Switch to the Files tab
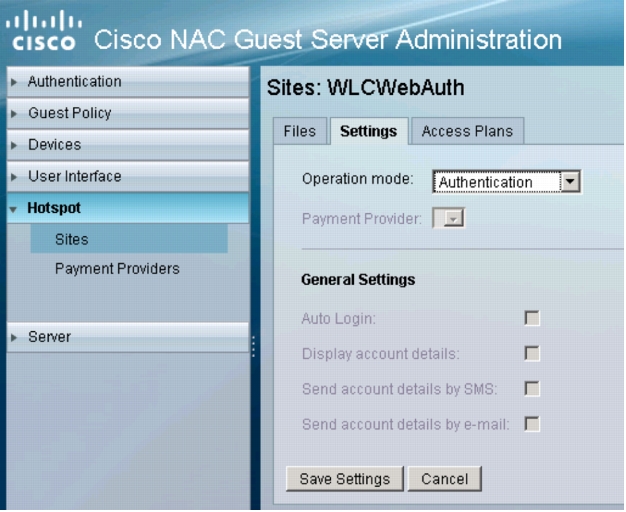The height and width of the screenshot is (512, 626). point(300,131)
